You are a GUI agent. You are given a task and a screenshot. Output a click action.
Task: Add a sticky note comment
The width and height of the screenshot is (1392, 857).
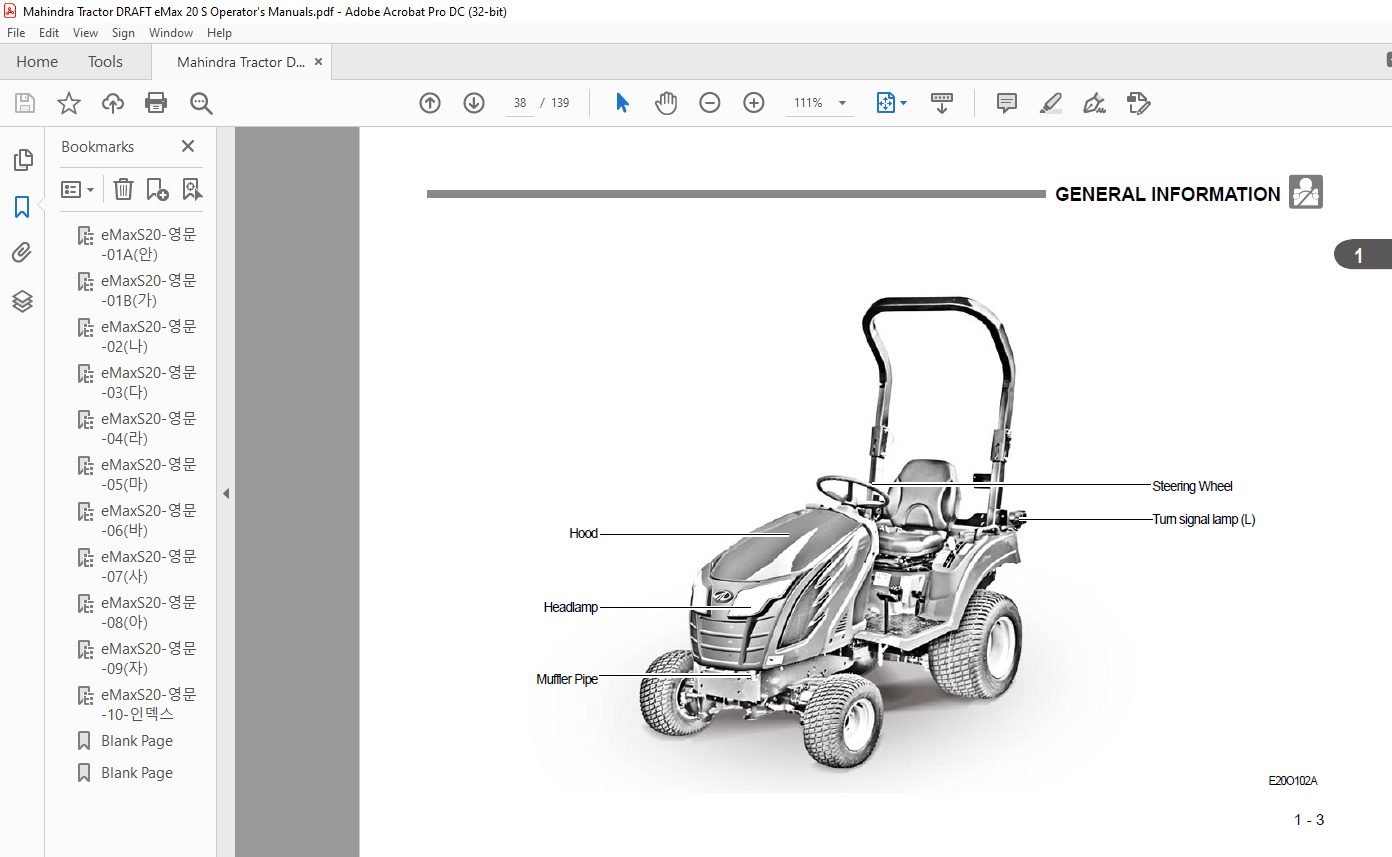[x=1007, y=103]
